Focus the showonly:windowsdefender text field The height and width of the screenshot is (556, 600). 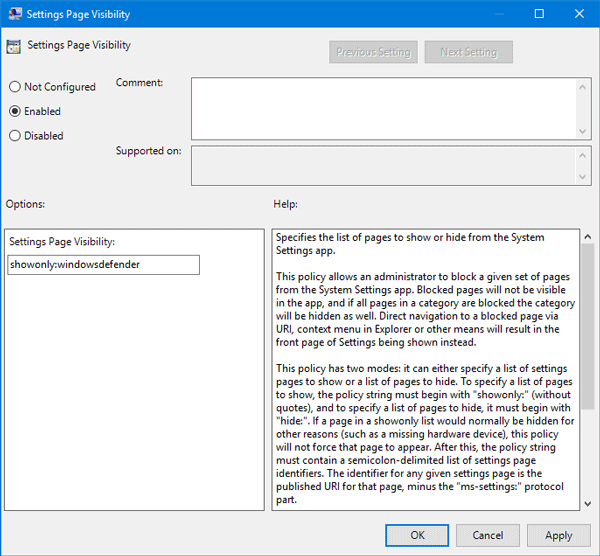point(102,265)
